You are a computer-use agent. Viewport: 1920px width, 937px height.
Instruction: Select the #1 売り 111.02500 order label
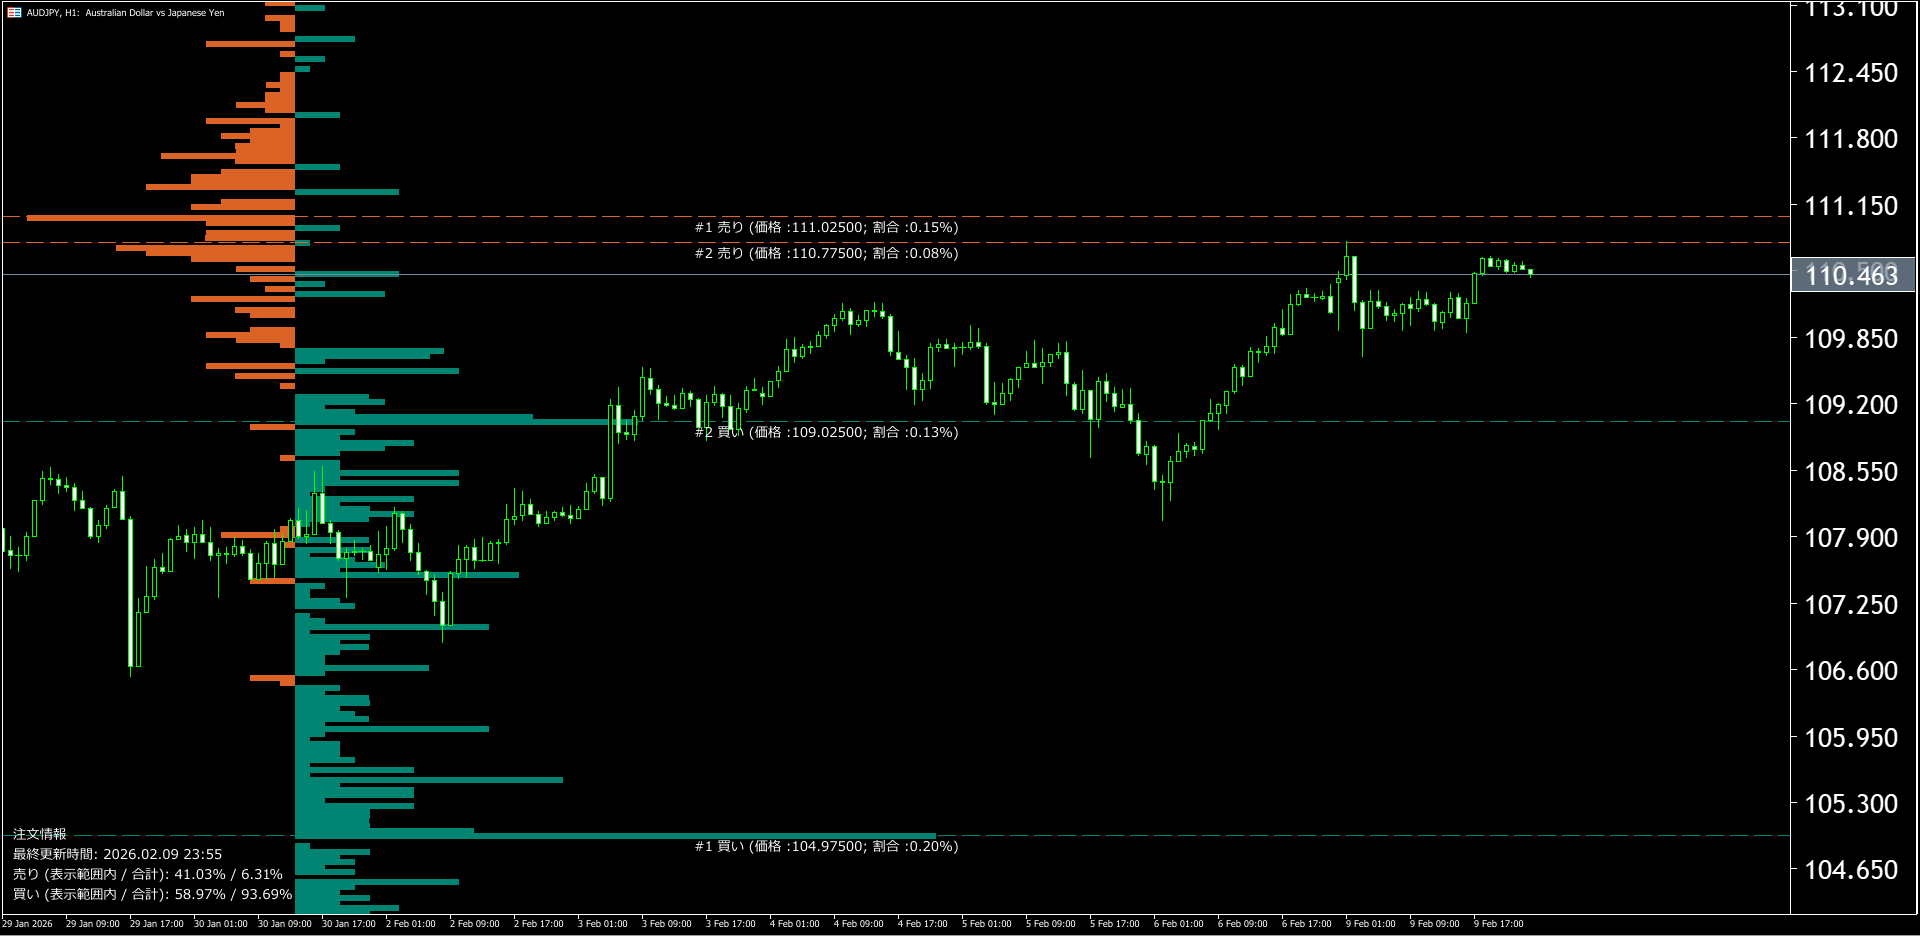826,228
